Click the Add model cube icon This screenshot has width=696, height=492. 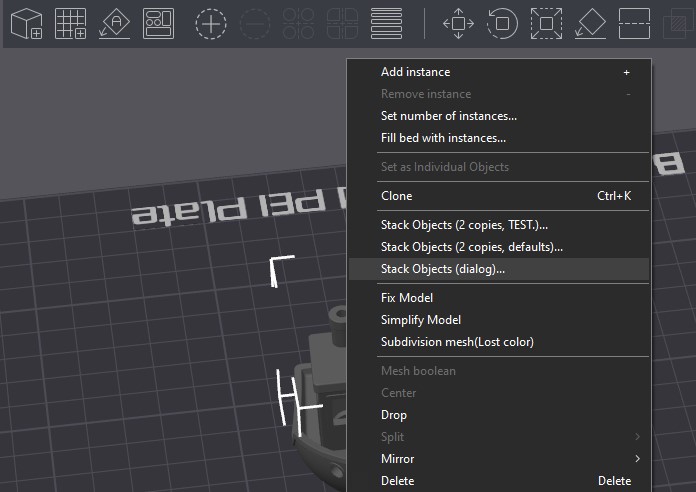[x=26, y=24]
